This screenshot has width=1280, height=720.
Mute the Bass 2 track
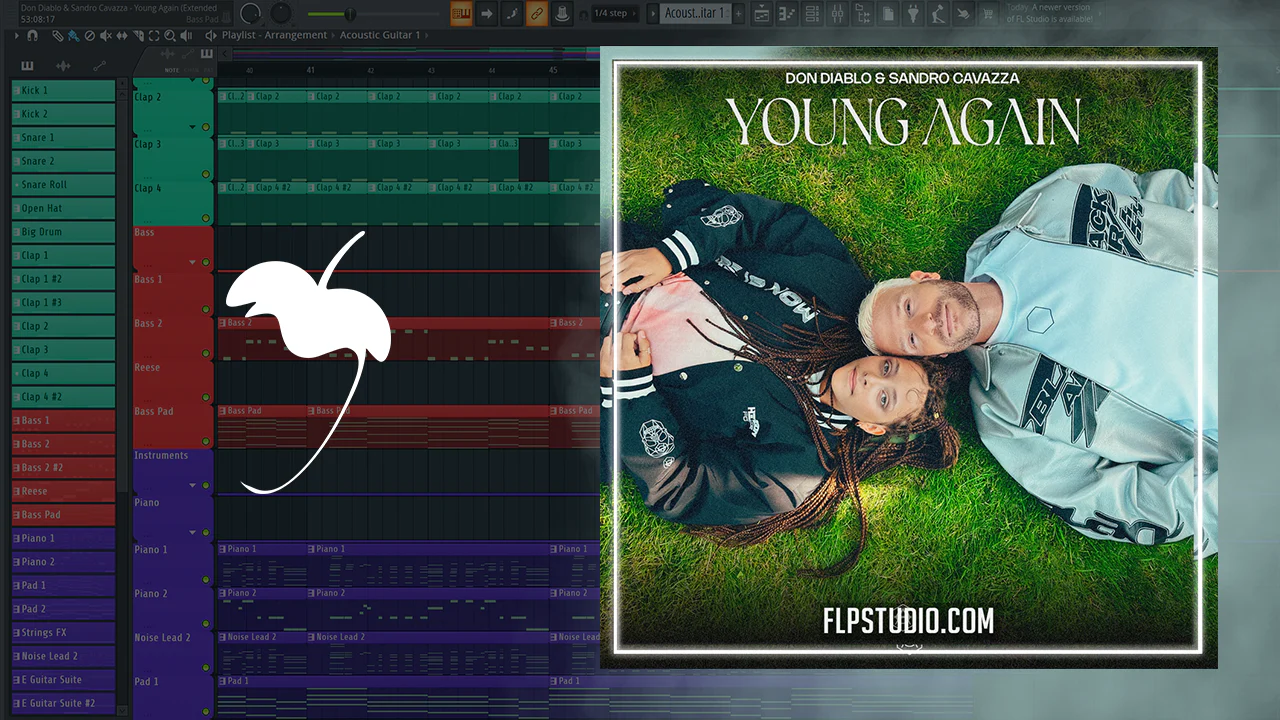(206, 353)
